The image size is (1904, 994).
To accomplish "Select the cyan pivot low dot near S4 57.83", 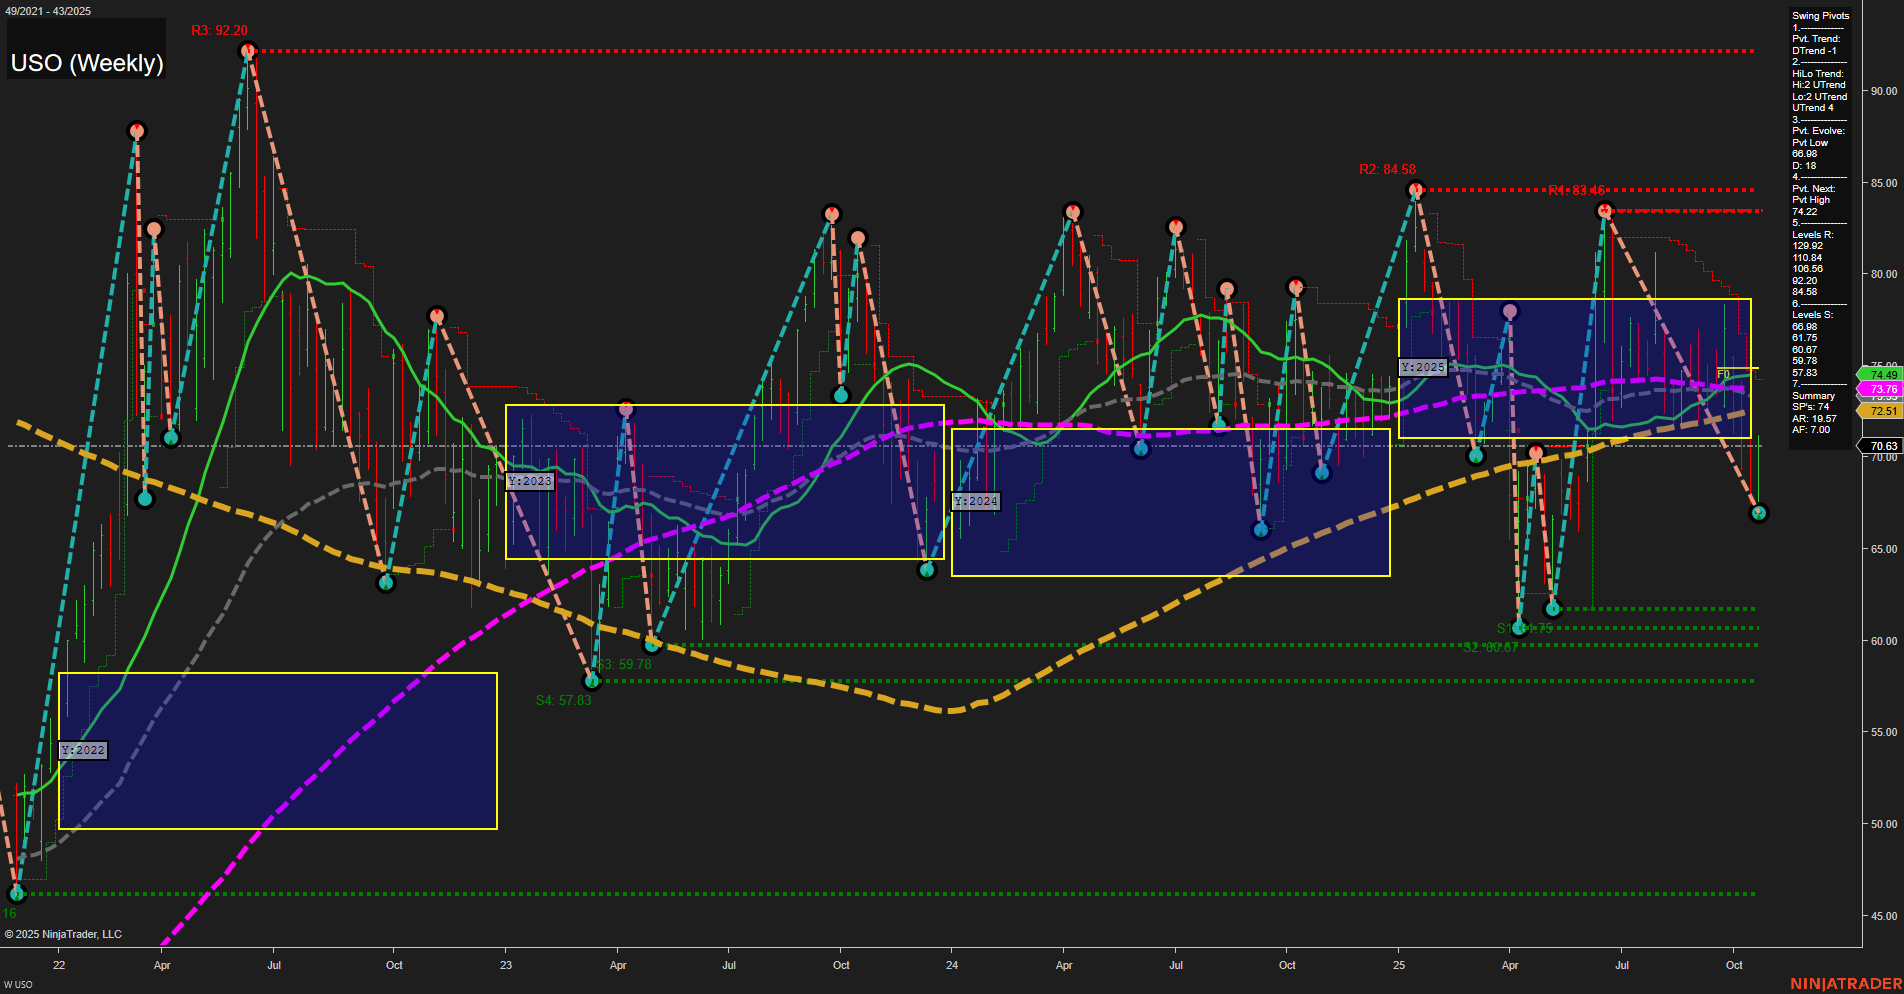I will pyautogui.click(x=592, y=680).
